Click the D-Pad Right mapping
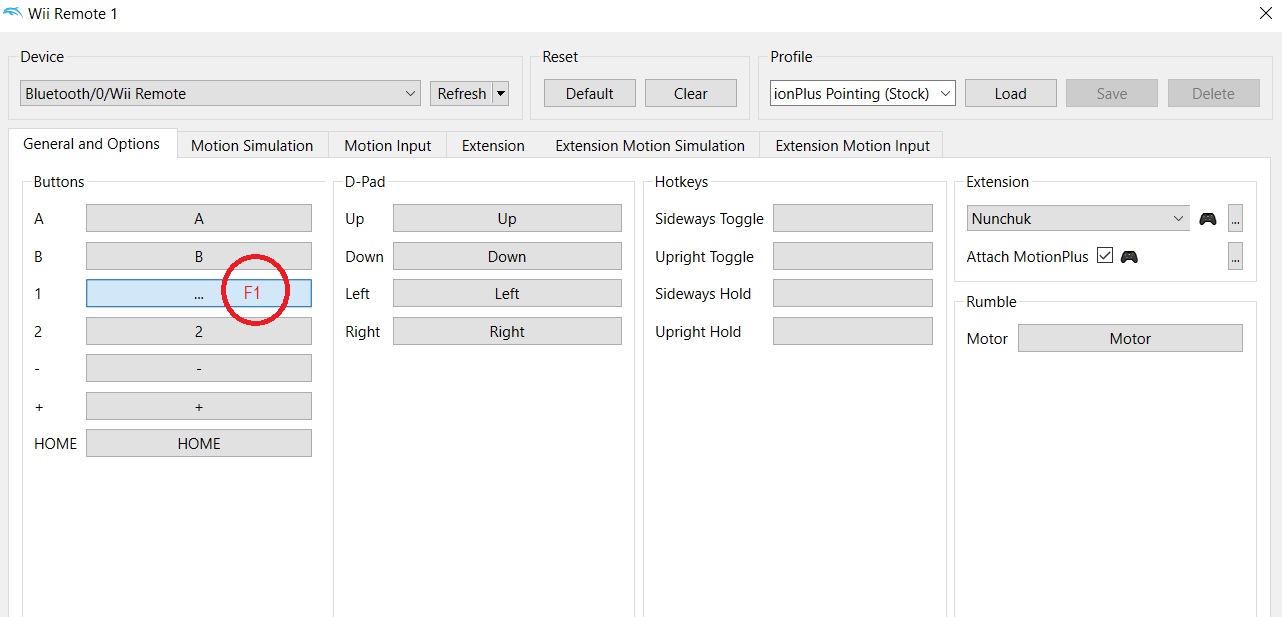 point(507,331)
